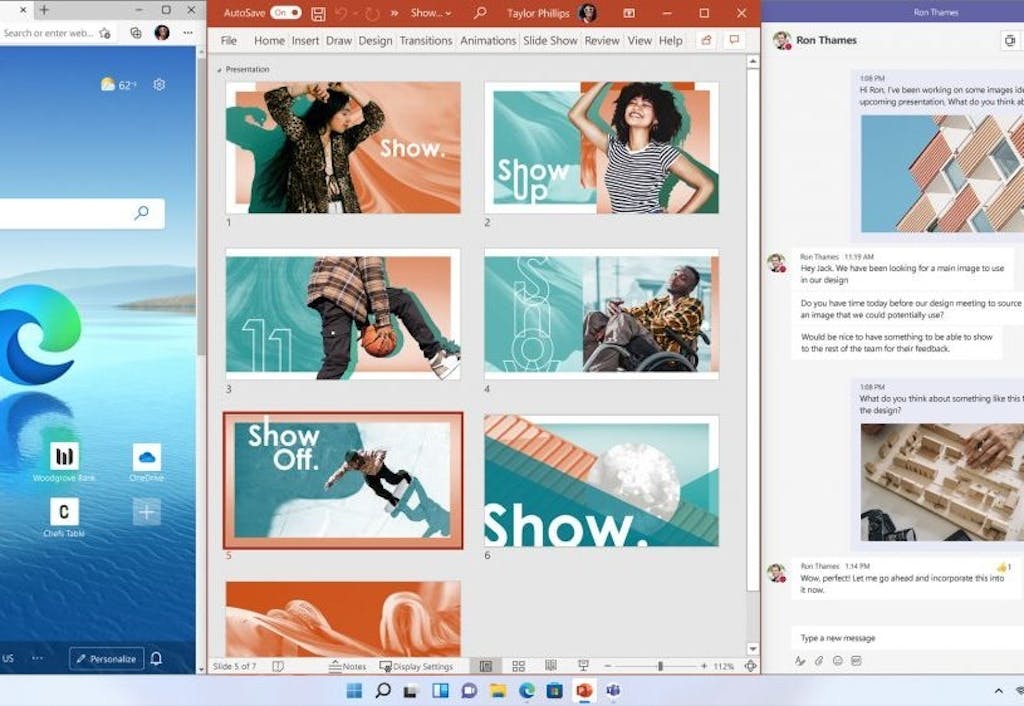
Task: Open Edge Collections icon in toolbar
Action: pyautogui.click(x=136, y=33)
